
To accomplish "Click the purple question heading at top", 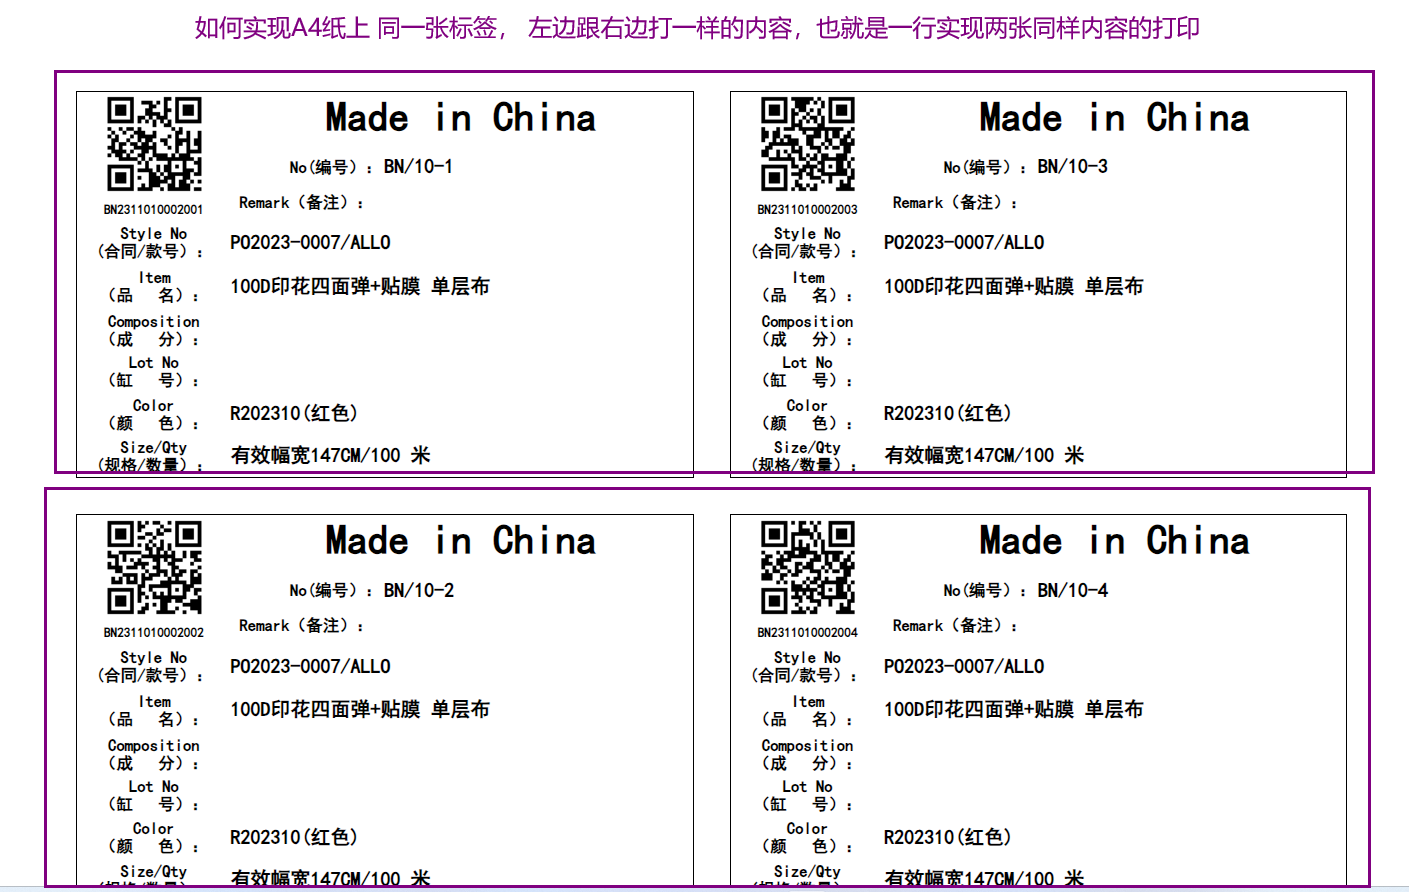I will (x=697, y=28).
